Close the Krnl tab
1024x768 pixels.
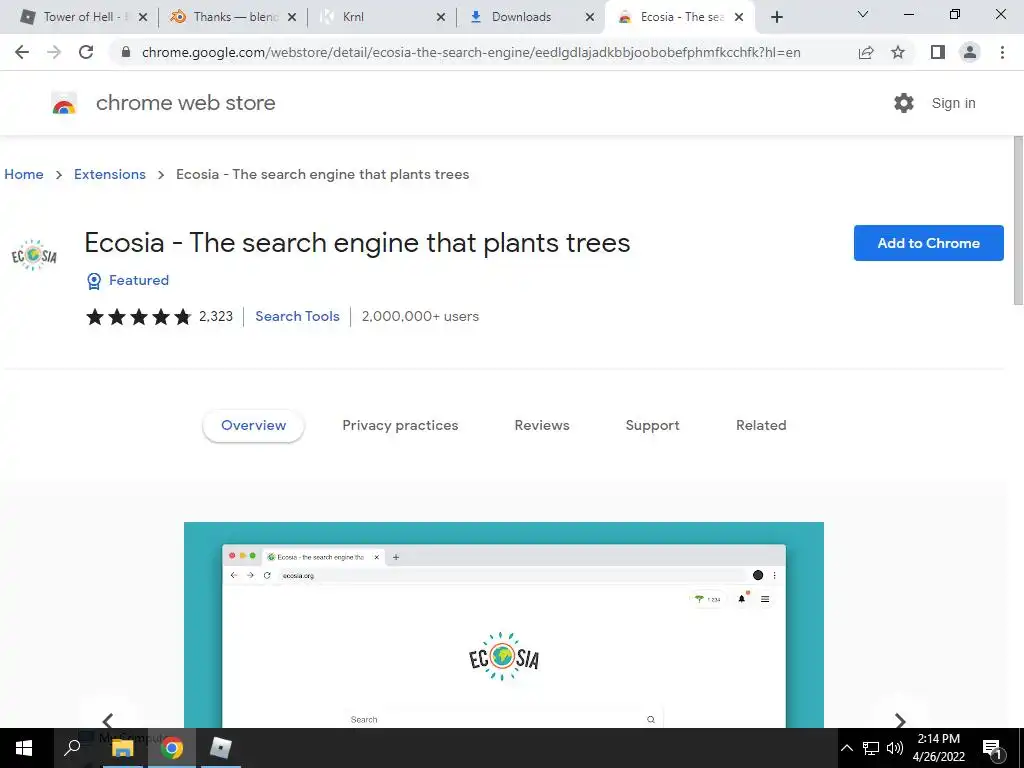(441, 17)
